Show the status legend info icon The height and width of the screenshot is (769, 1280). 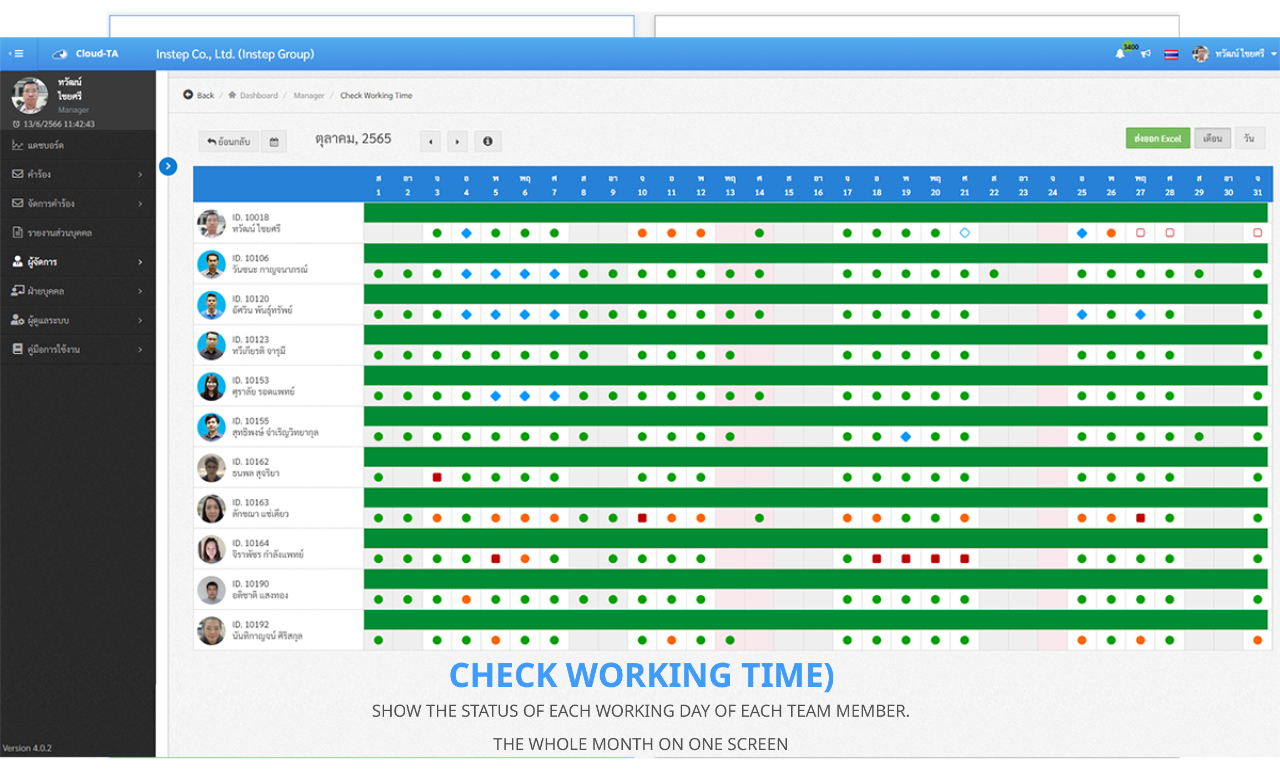coord(487,142)
